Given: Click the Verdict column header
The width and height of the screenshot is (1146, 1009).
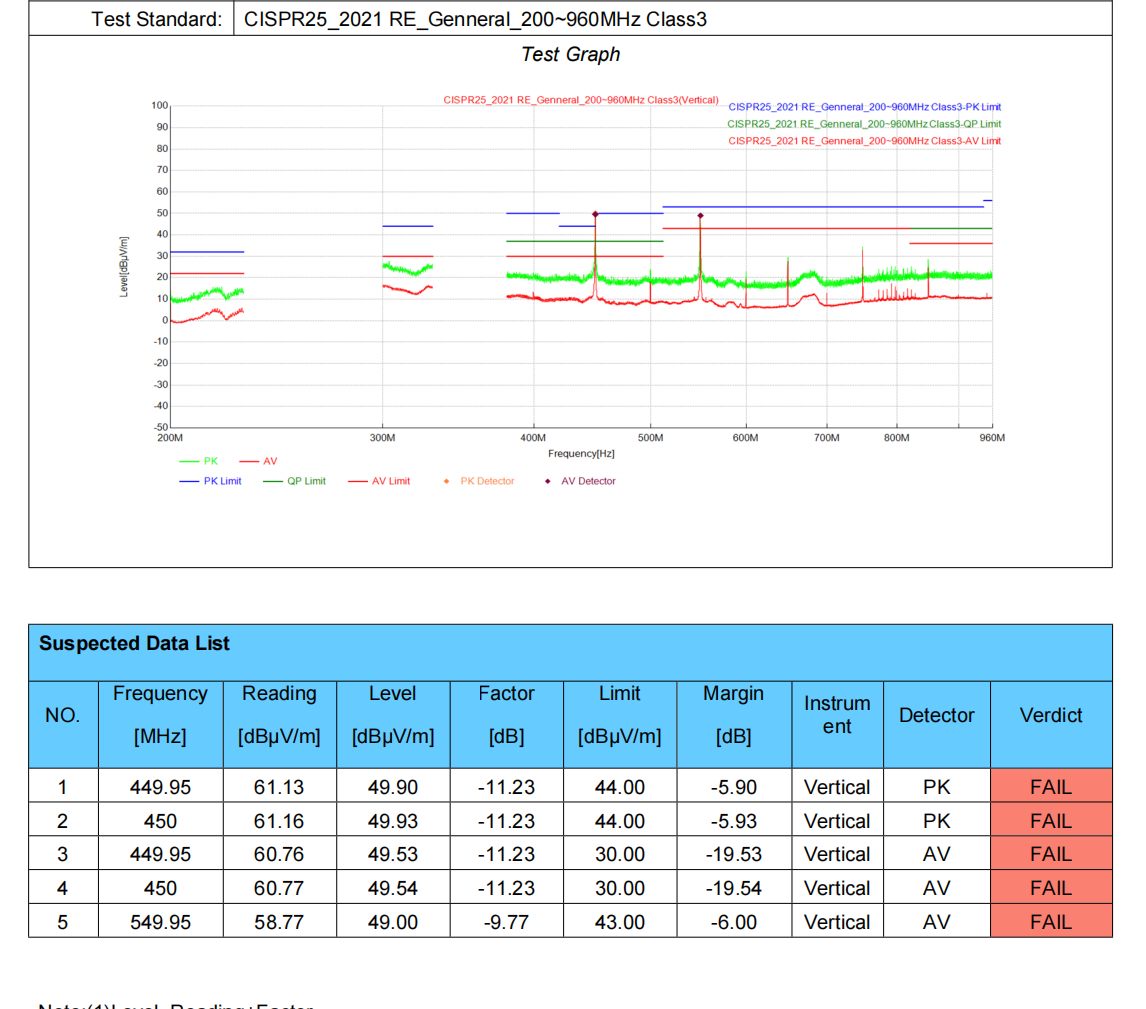Looking at the screenshot, I should click(1050, 715).
